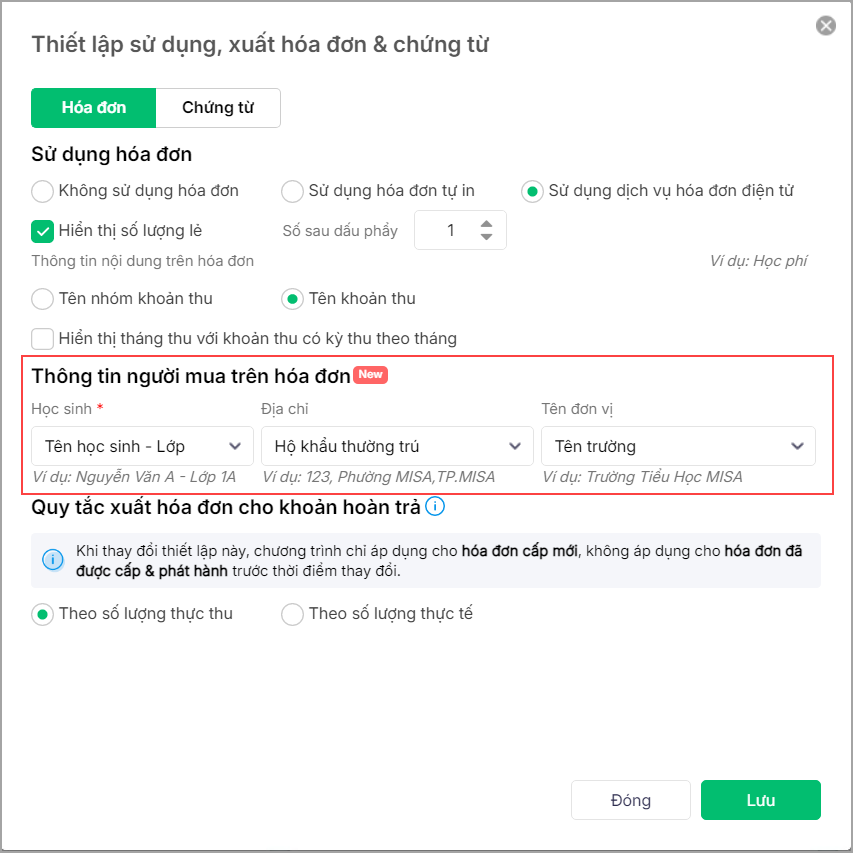853x853 pixels.
Task: Switch to the "Chứng từ" tab
Action: point(218,108)
